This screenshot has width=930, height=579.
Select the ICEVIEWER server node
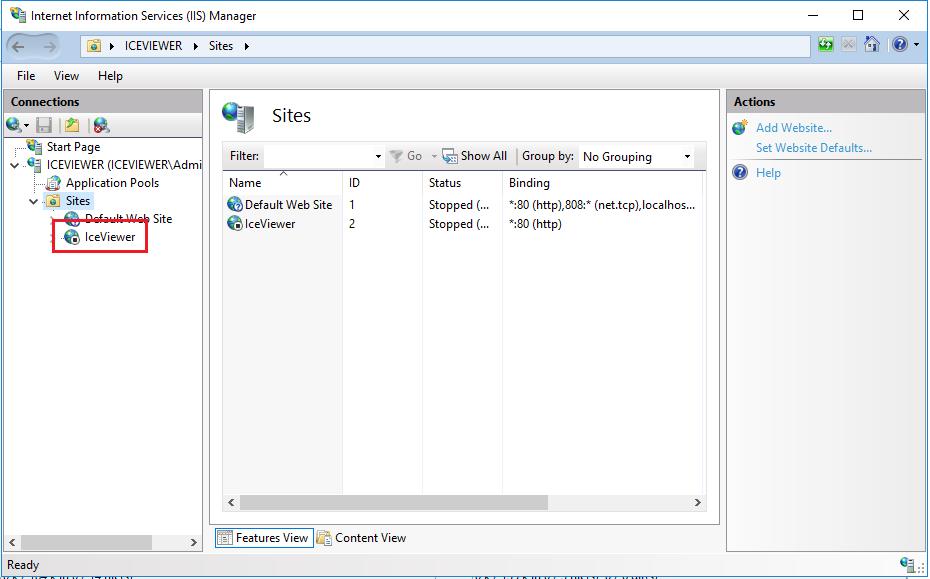click(124, 165)
